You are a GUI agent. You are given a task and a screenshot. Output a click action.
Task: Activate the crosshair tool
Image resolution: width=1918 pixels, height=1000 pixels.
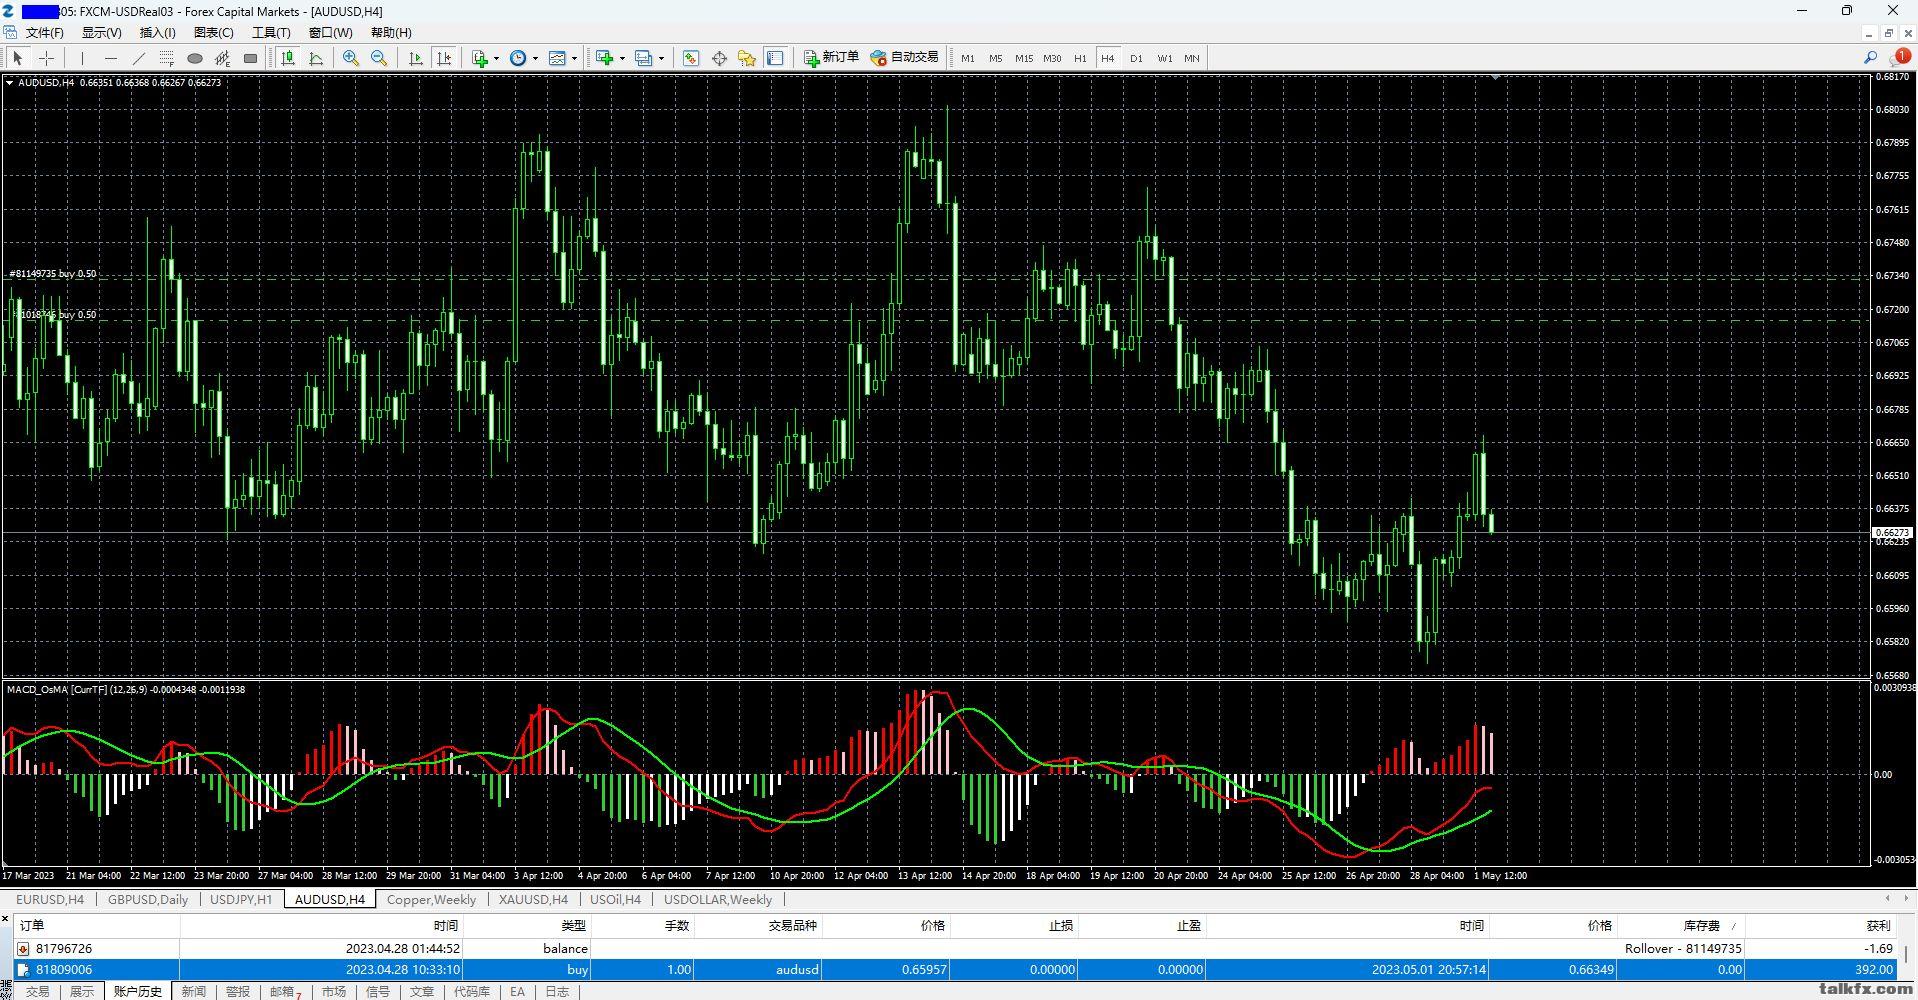click(x=46, y=58)
